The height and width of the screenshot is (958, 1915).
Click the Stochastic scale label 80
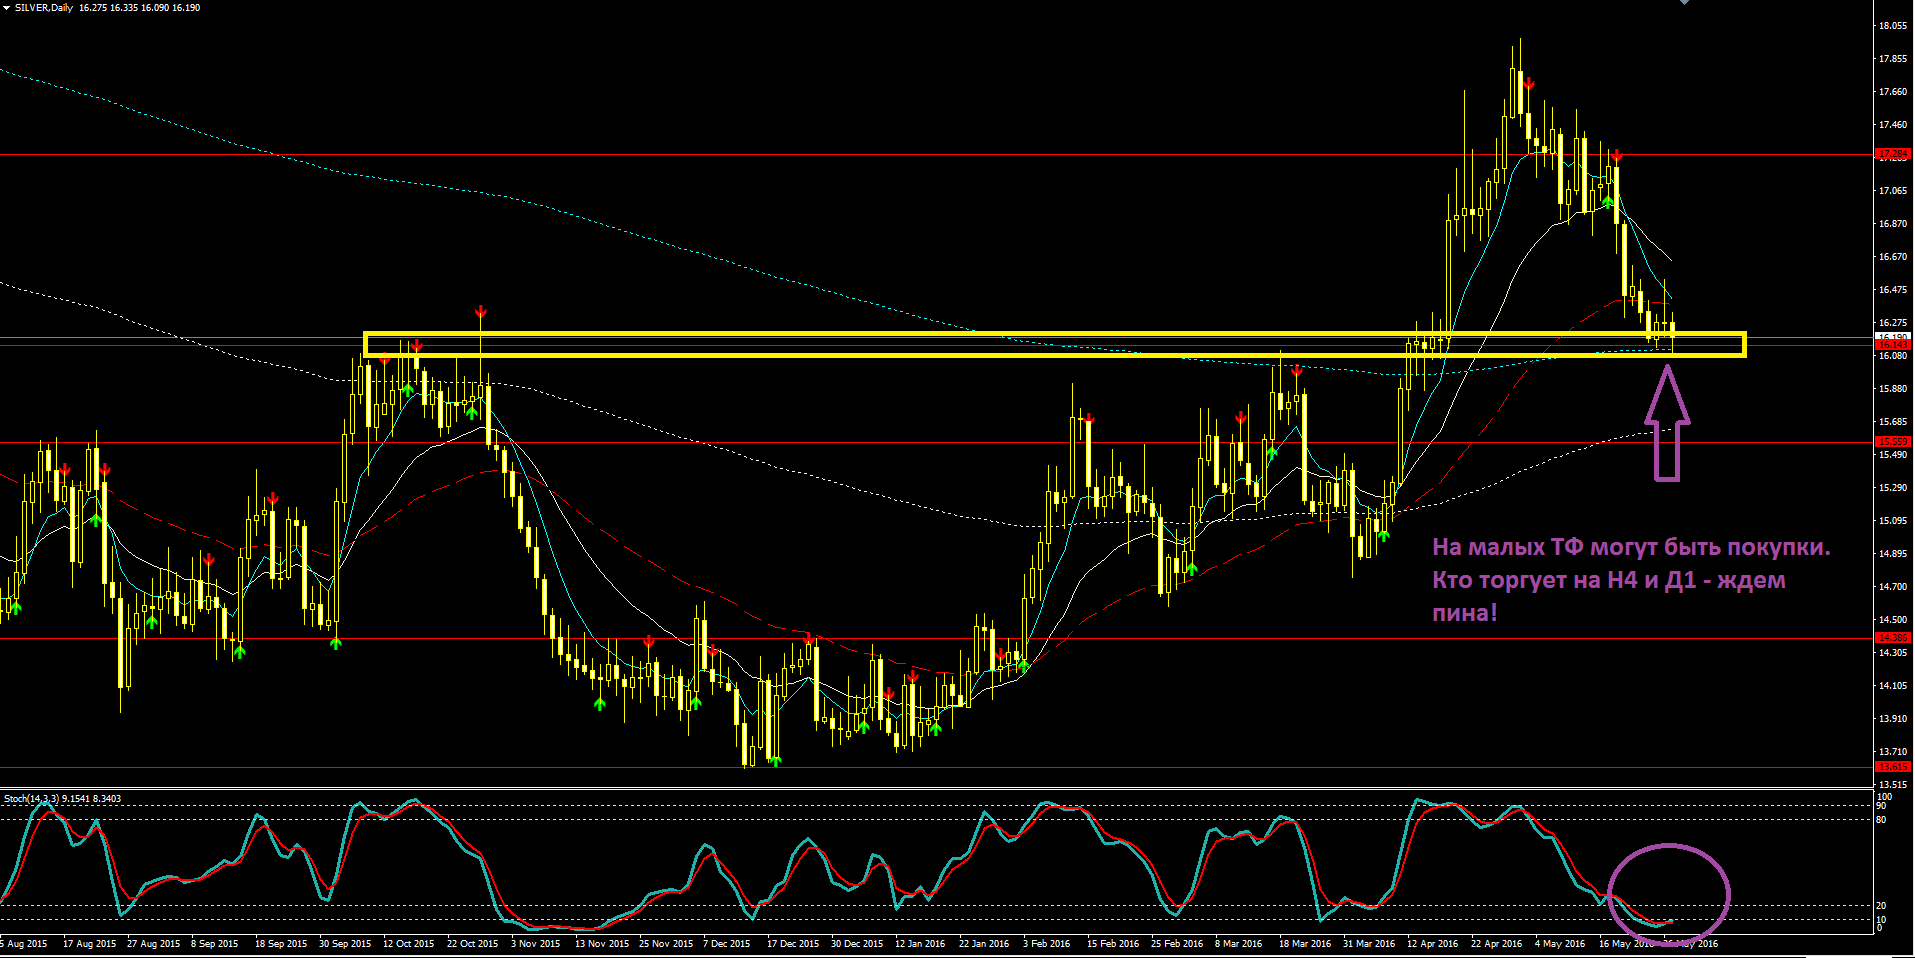[1881, 820]
